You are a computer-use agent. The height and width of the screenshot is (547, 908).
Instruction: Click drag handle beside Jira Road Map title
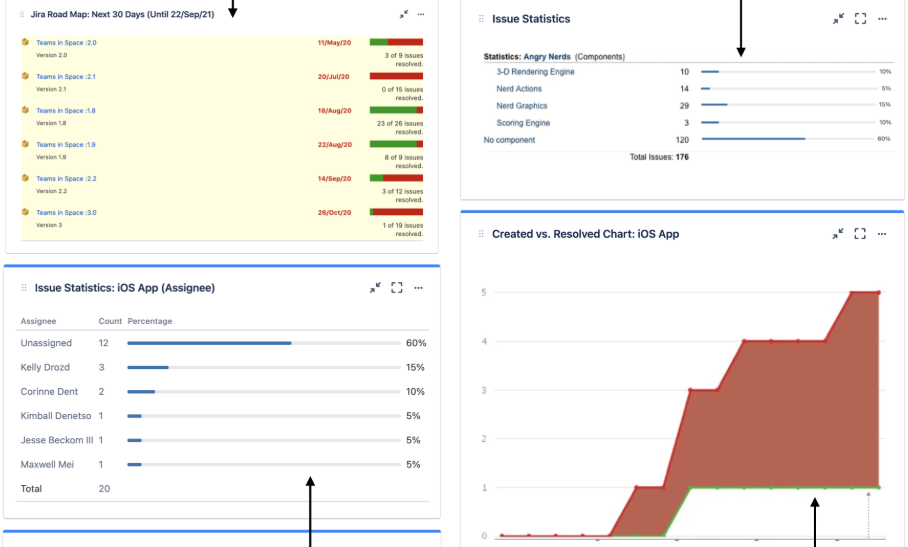tap(23, 15)
